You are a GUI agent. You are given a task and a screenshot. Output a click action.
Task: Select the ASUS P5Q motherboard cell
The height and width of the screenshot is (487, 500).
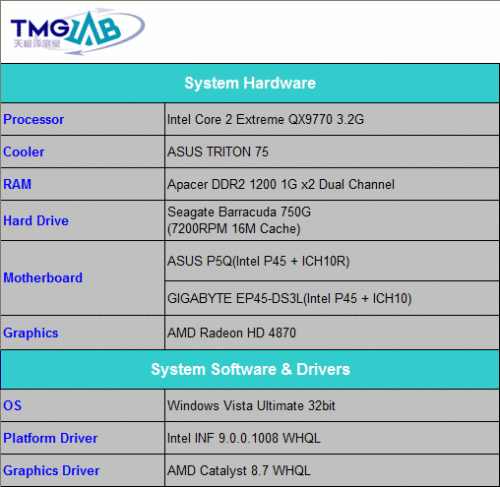click(332, 261)
